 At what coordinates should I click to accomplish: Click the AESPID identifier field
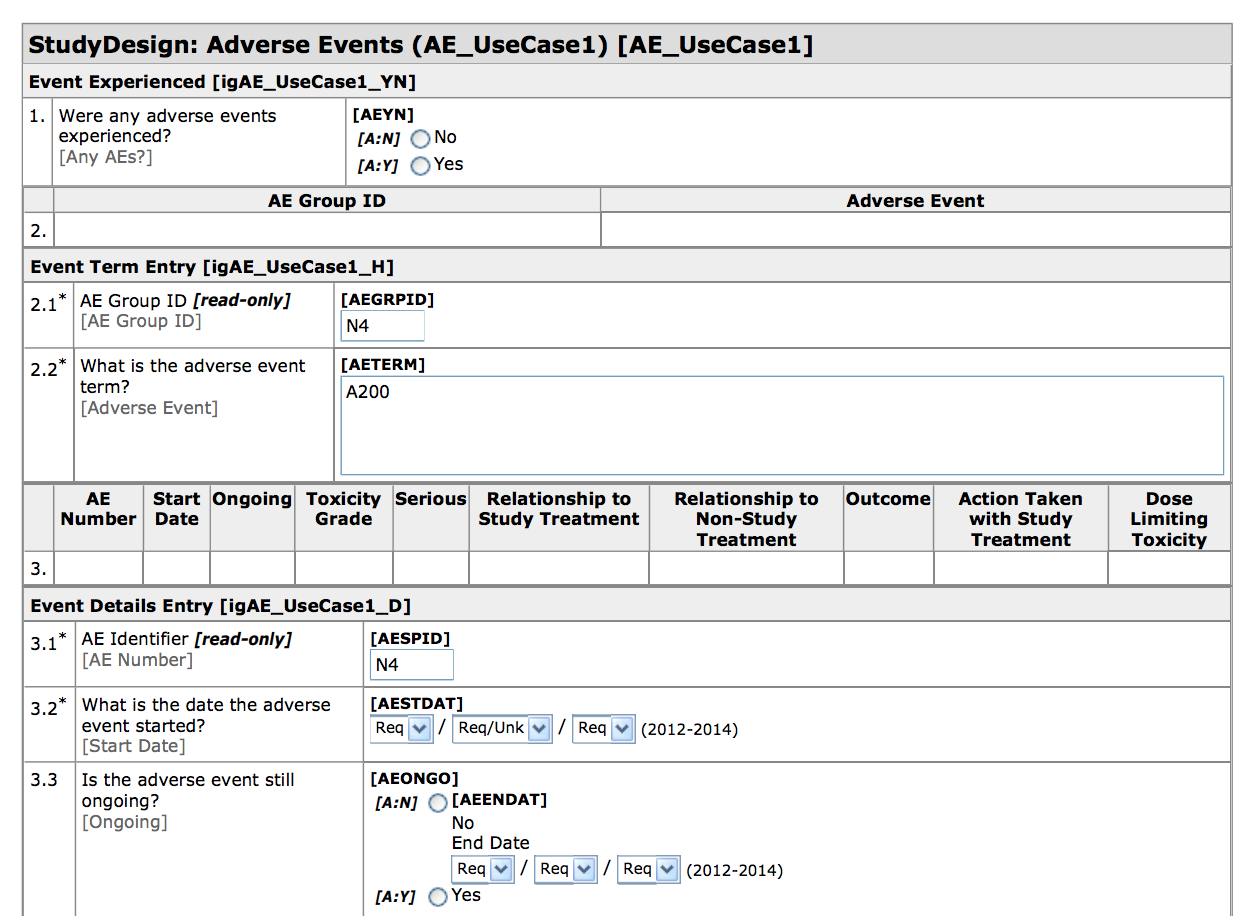[x=411, y=664]
